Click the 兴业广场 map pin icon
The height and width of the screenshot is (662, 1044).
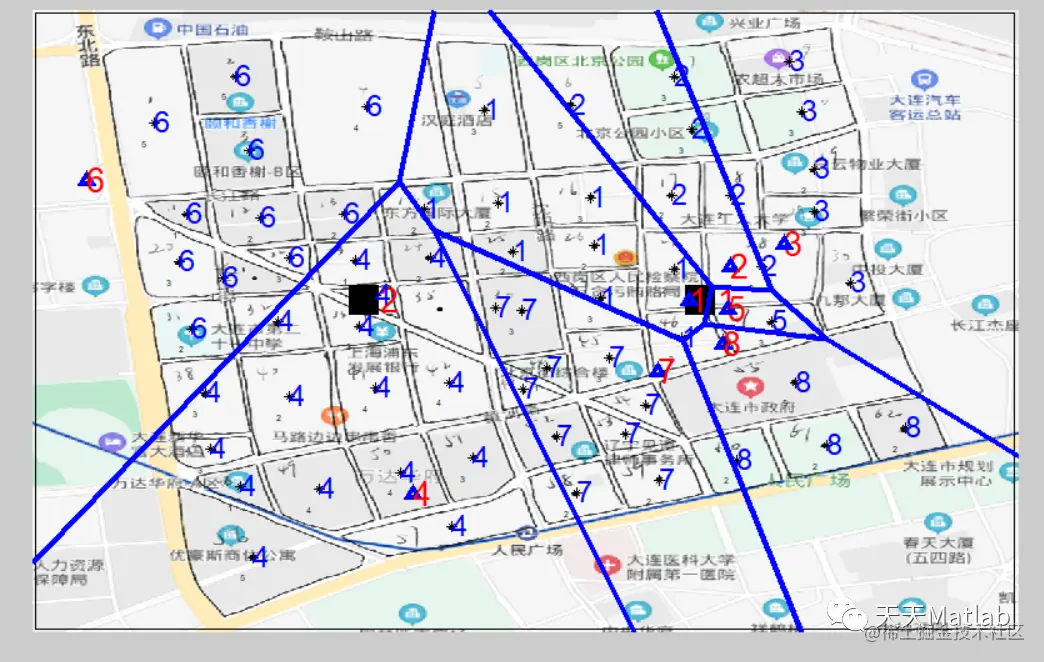709,23
